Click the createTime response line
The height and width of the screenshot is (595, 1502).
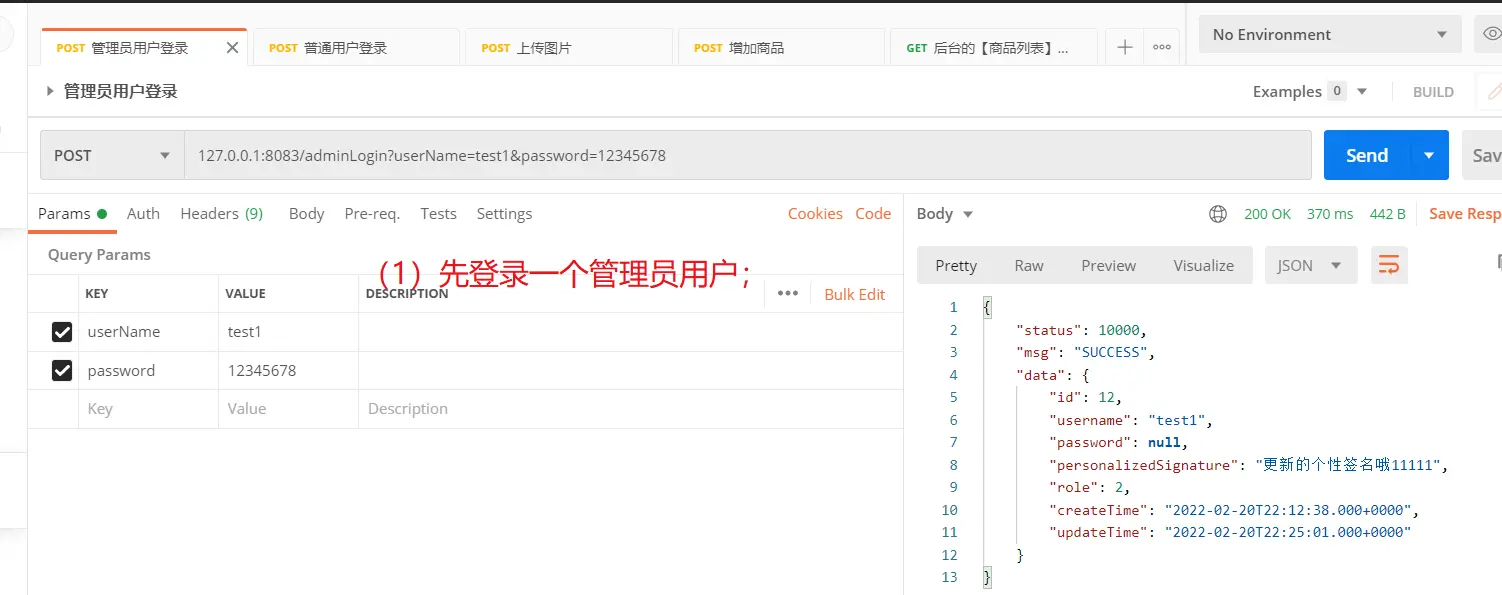pos(1233,510)
